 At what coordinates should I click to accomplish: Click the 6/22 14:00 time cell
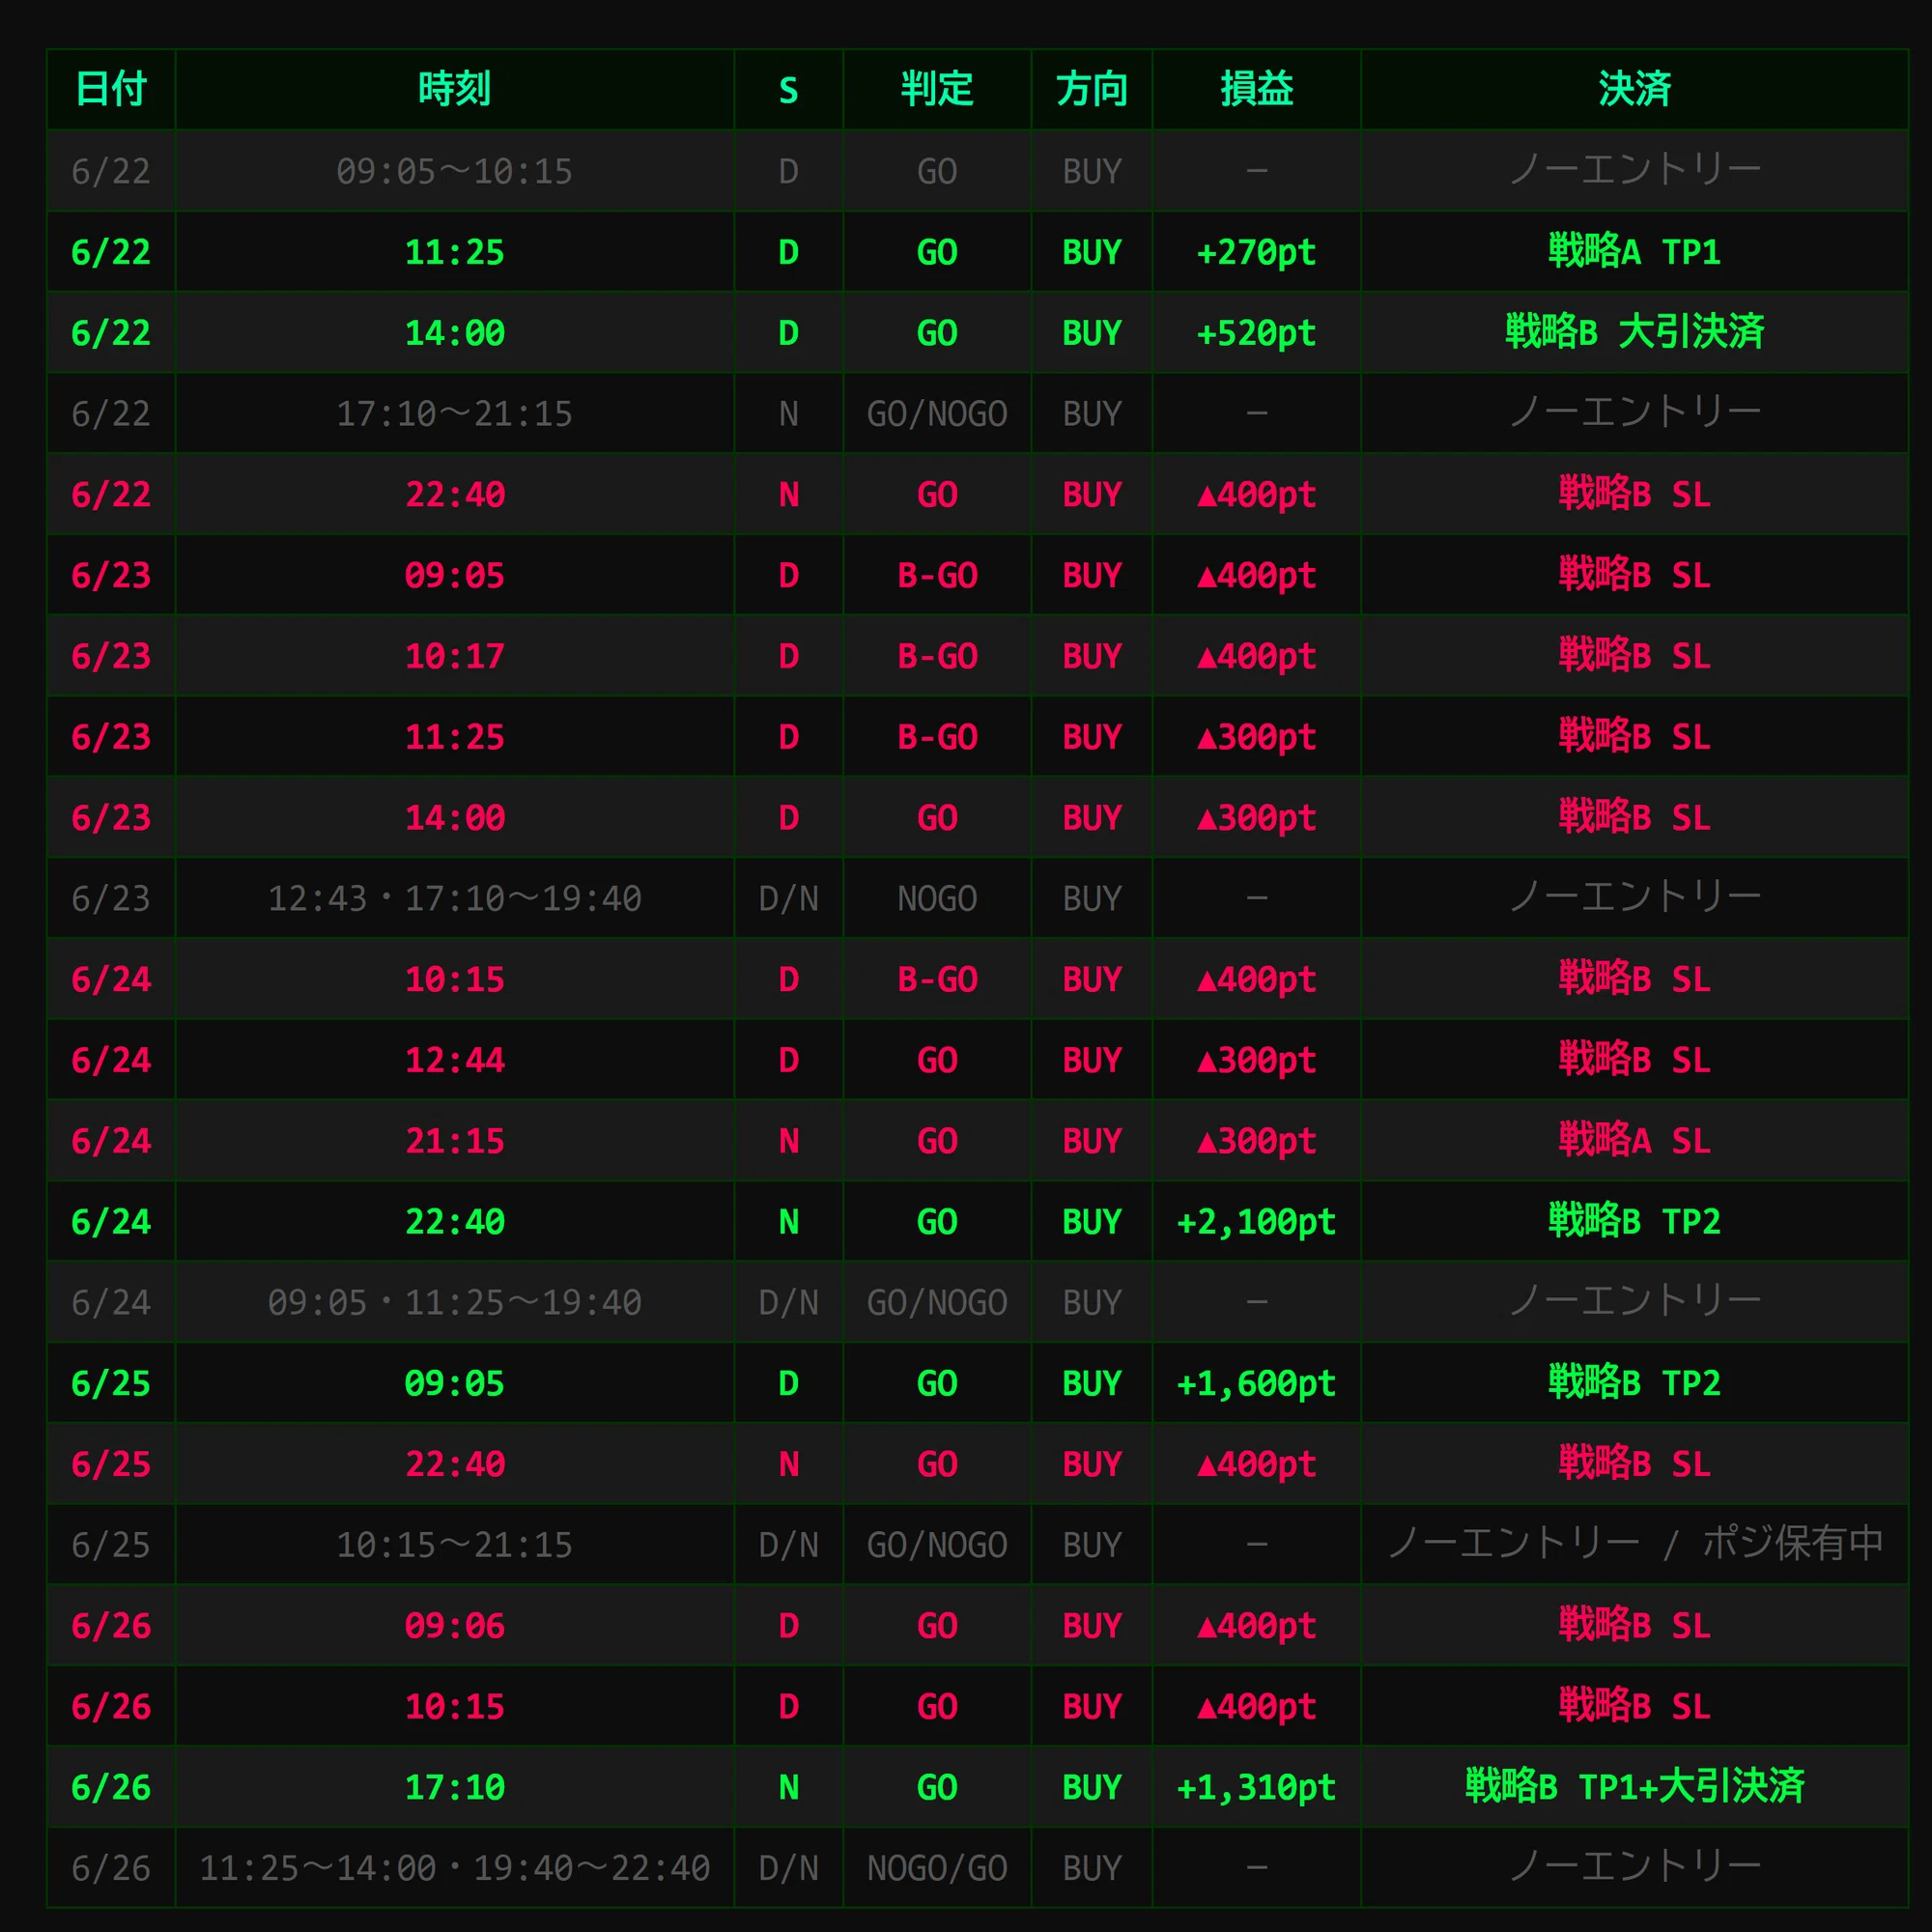tap(455, 333)
